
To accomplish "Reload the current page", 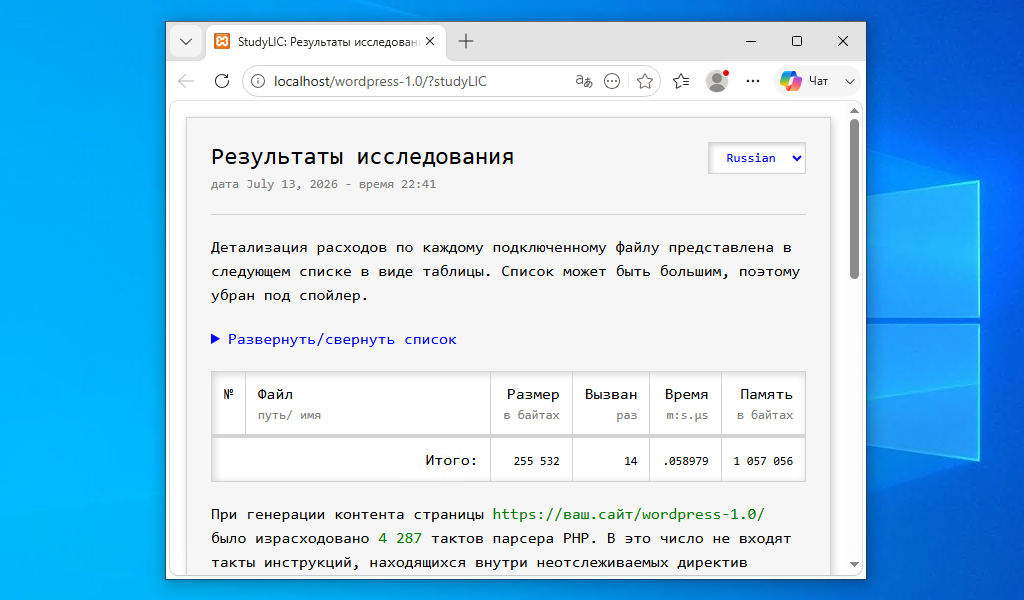I will coord(222,81).
